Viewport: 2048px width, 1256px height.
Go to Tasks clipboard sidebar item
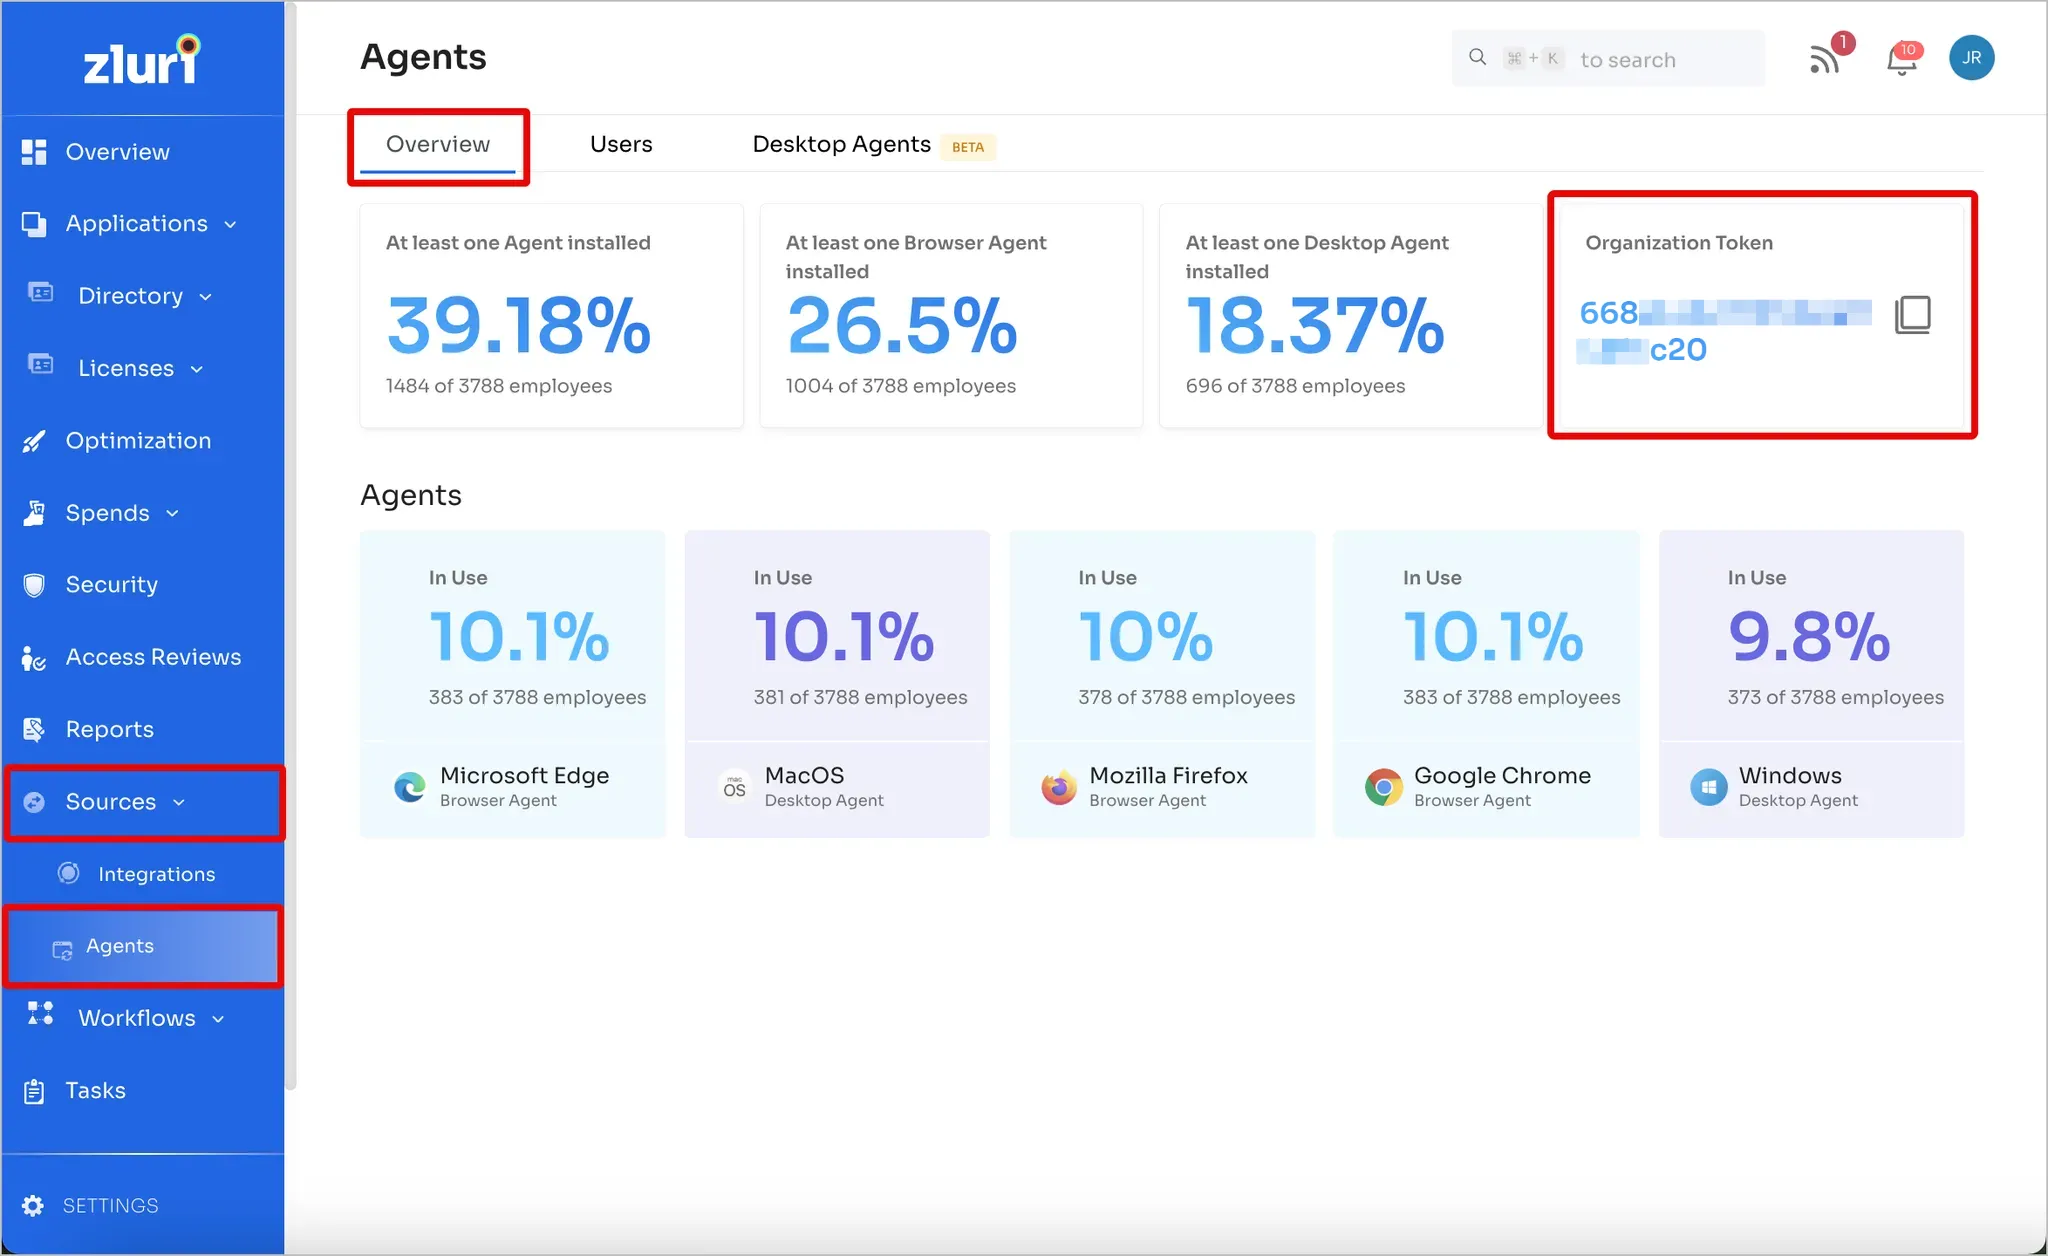[95, 1090]
